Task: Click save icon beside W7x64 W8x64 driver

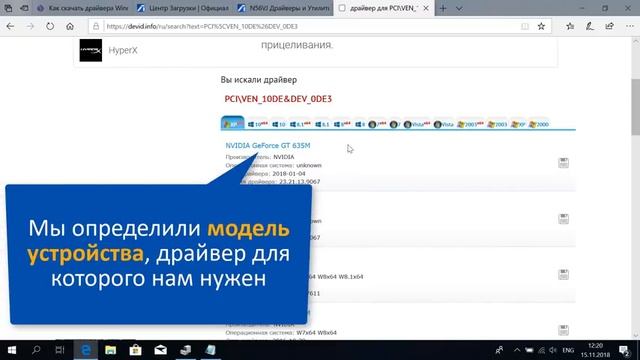Action: click(x=563, y=330)
